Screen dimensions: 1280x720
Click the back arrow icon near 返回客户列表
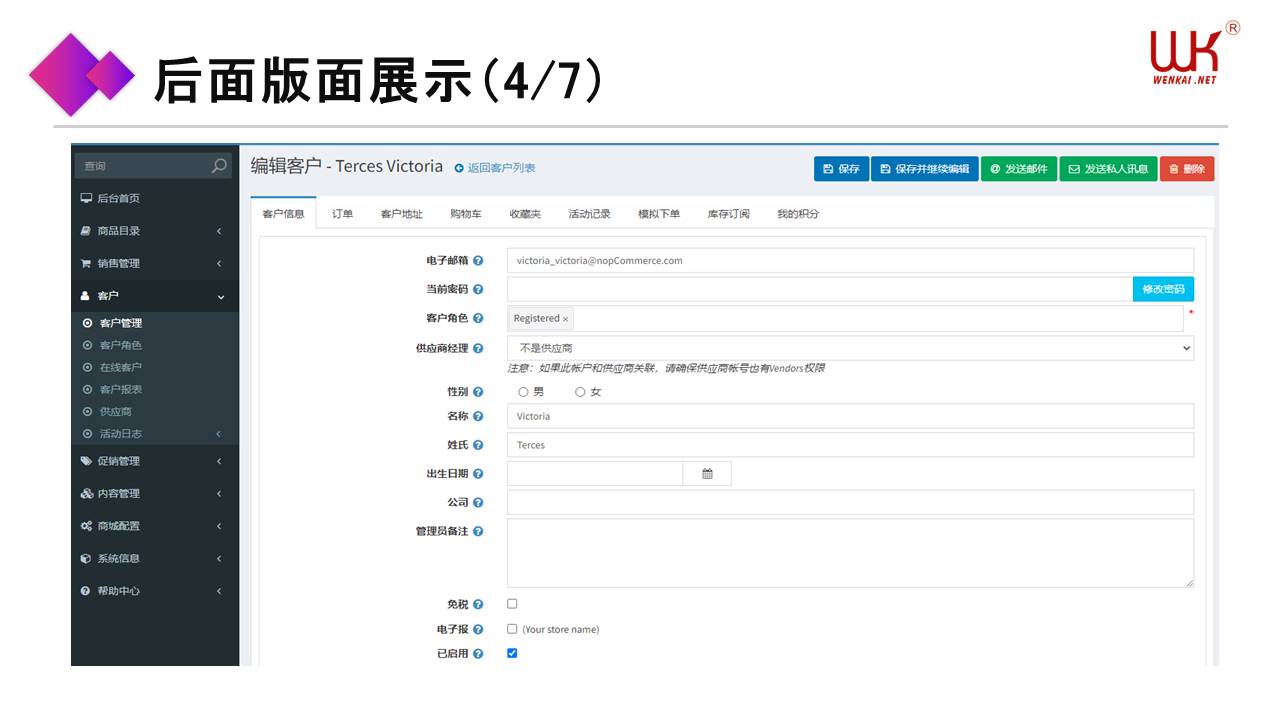pos(459,168)
